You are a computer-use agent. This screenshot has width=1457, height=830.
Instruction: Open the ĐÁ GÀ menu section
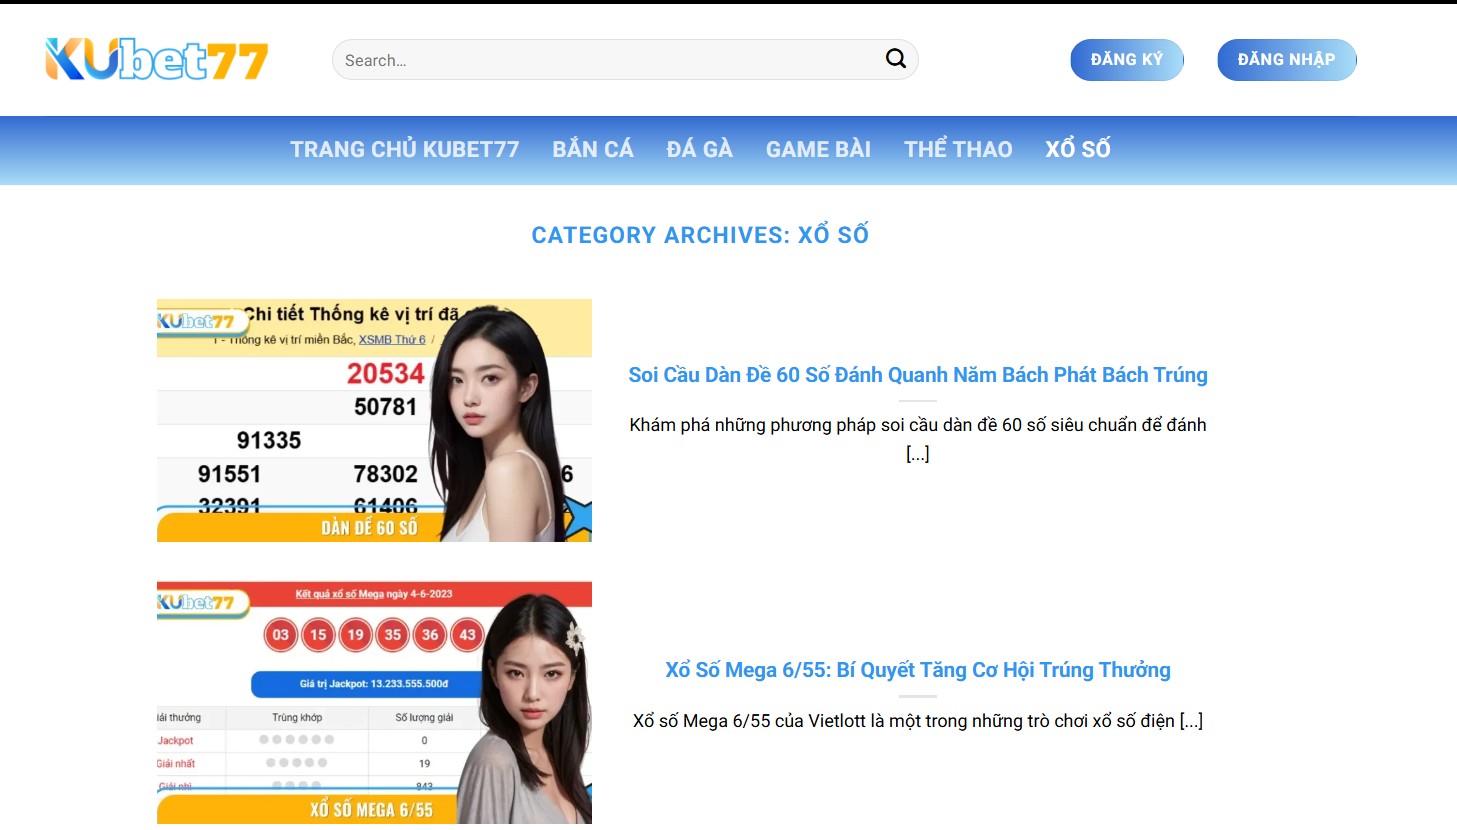(699, 150)
